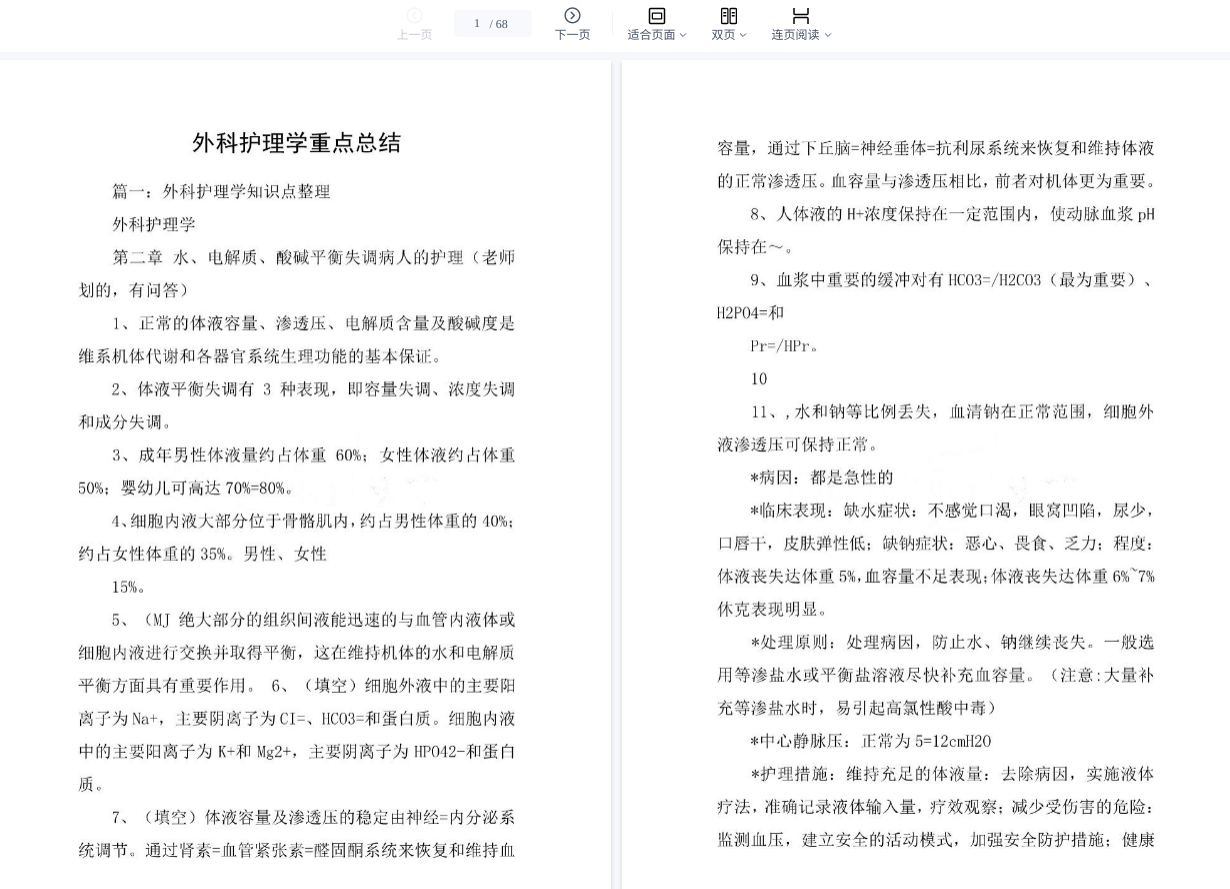Click the double-page (双页) book icon
Viewport: 1230px width, 889px height.
coord(729,15)
